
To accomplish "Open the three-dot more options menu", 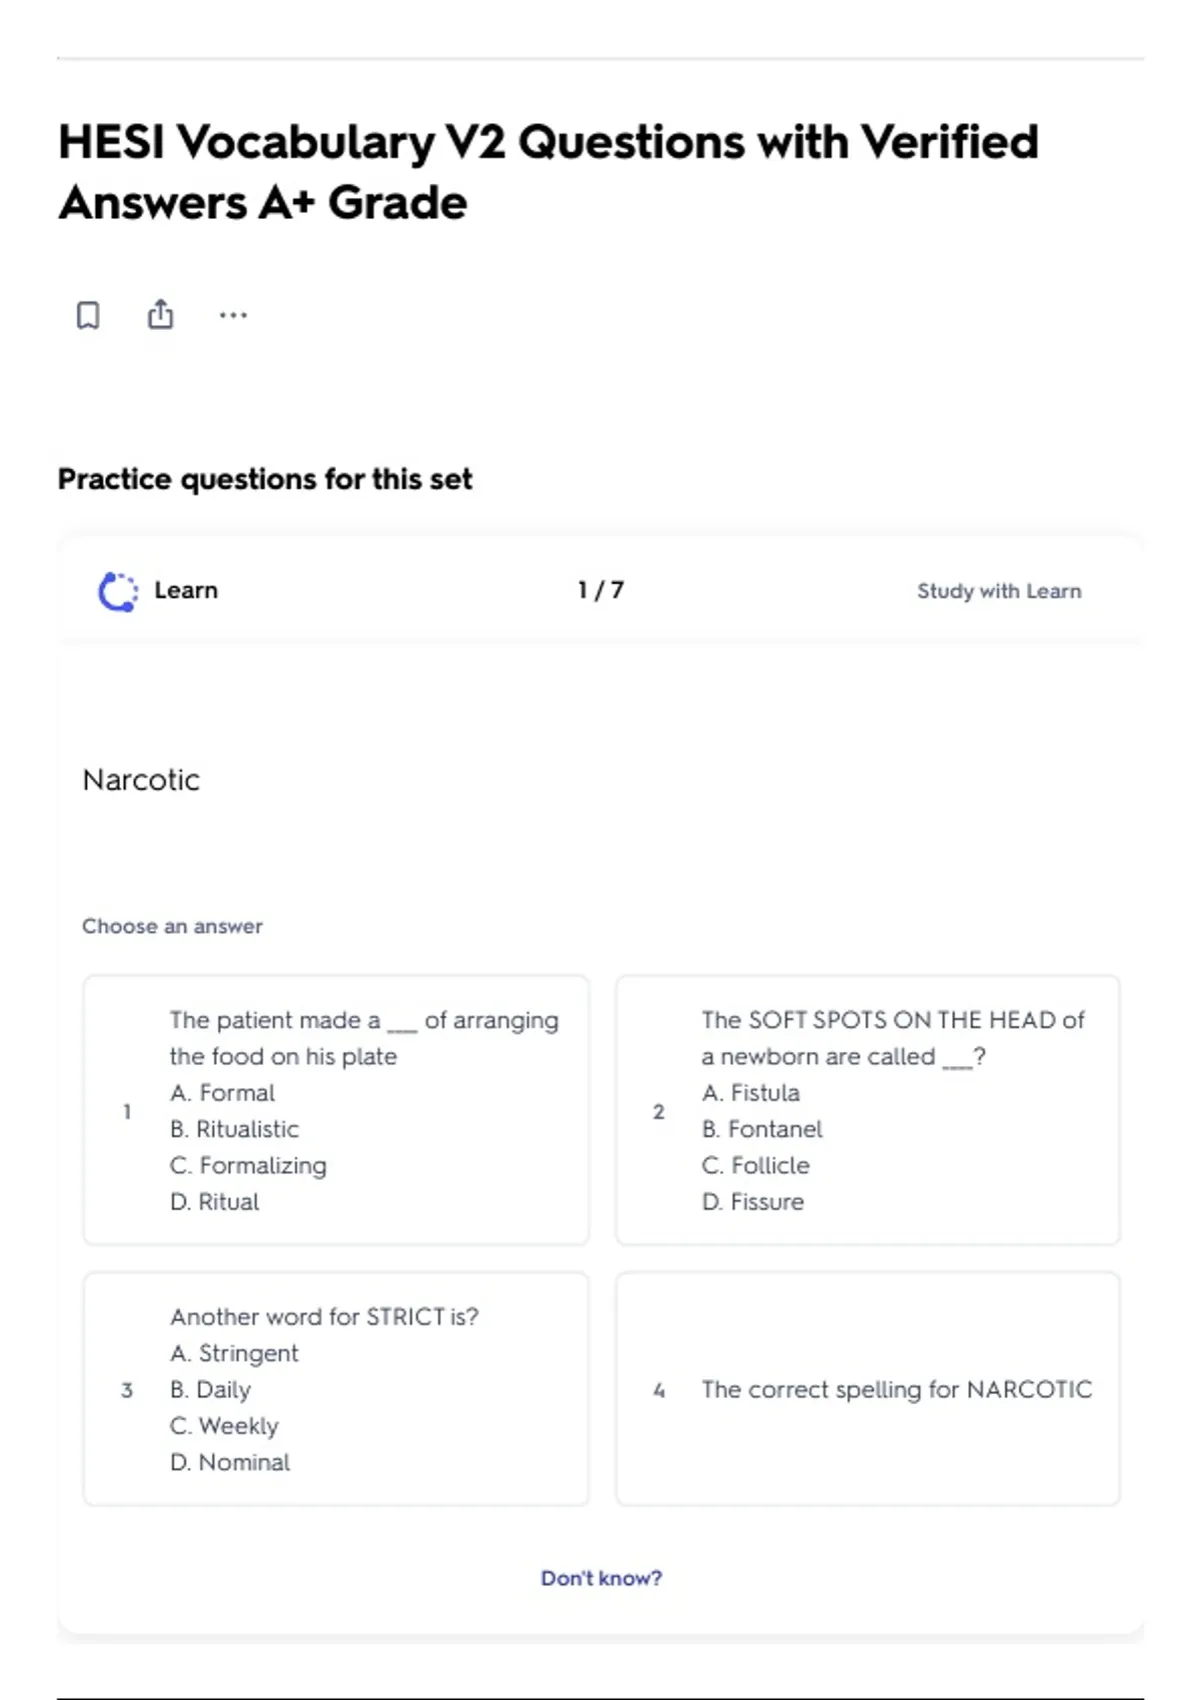I will (233, 315).
